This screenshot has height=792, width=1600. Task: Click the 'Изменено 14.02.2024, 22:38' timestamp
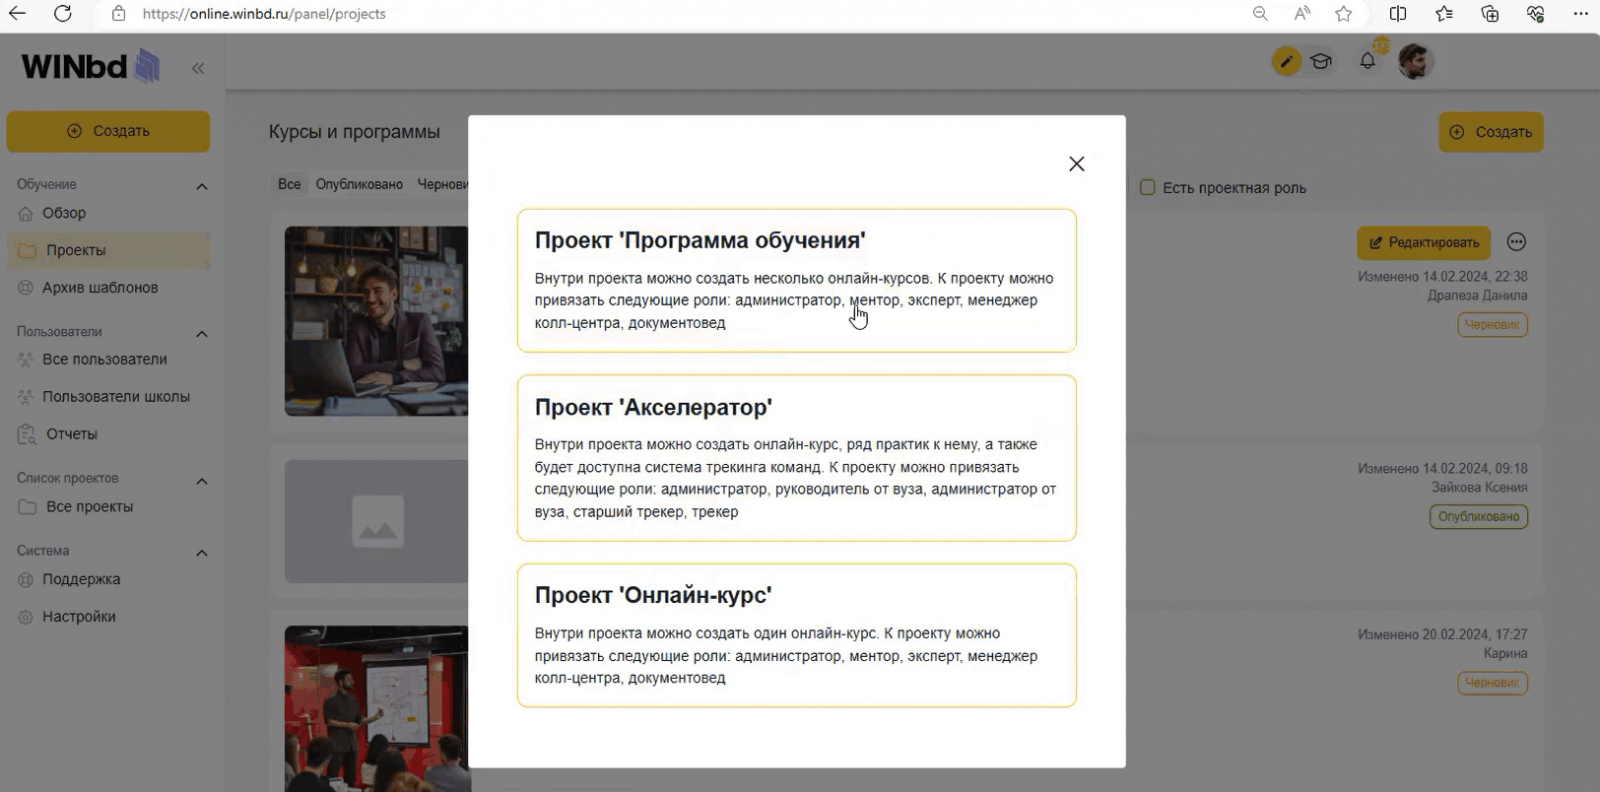[1442, 277]
